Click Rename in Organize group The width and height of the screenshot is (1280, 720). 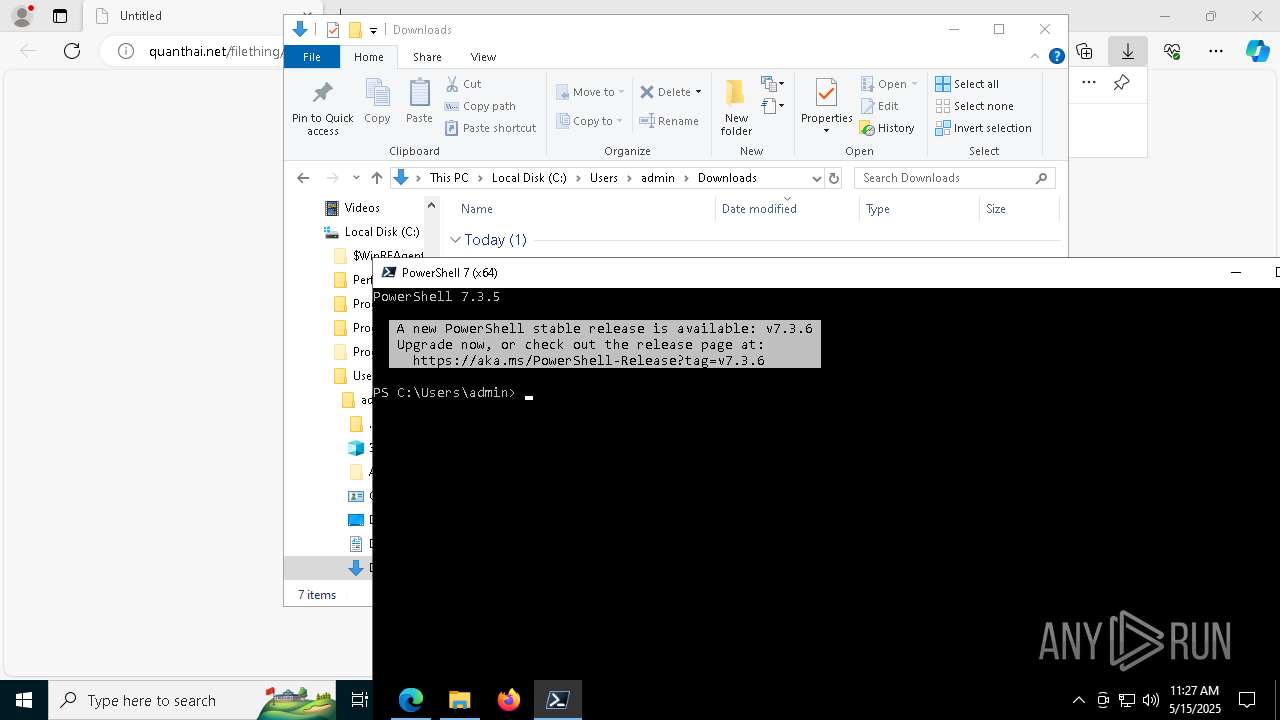pos(669,121)
